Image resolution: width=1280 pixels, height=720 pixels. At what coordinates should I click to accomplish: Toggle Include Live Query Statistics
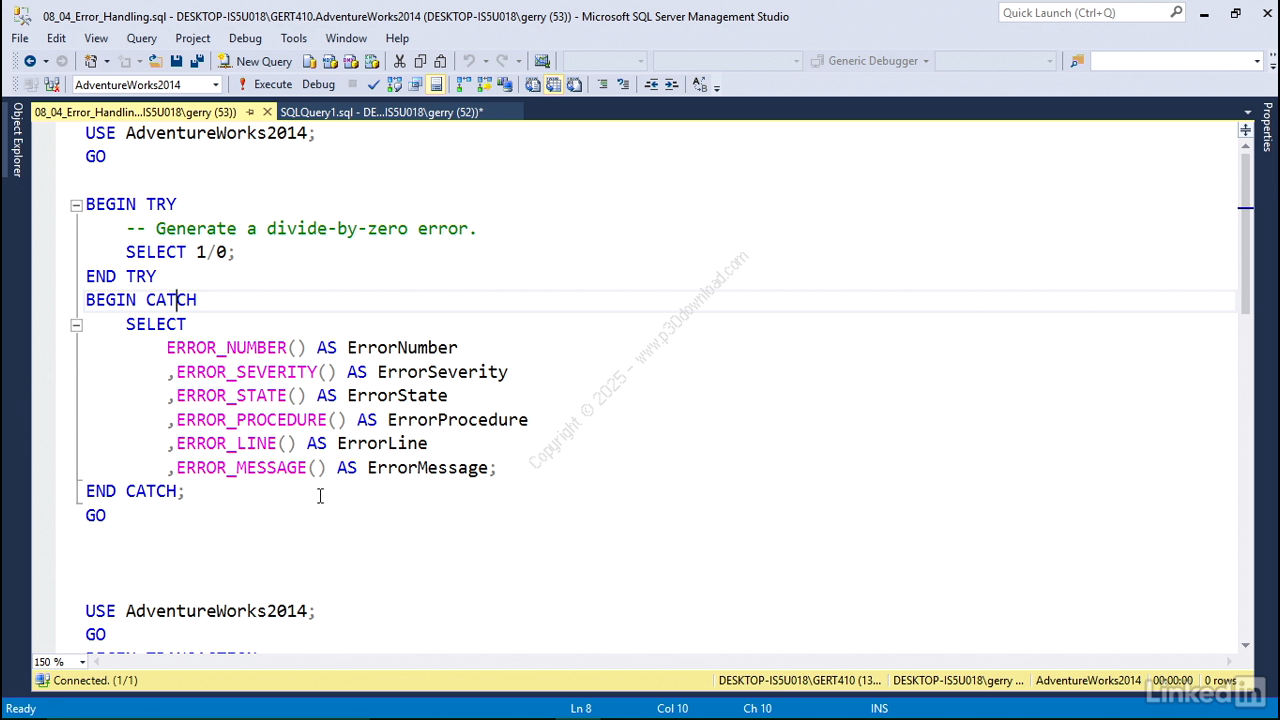pyautogui.click(x=484, y=85)
